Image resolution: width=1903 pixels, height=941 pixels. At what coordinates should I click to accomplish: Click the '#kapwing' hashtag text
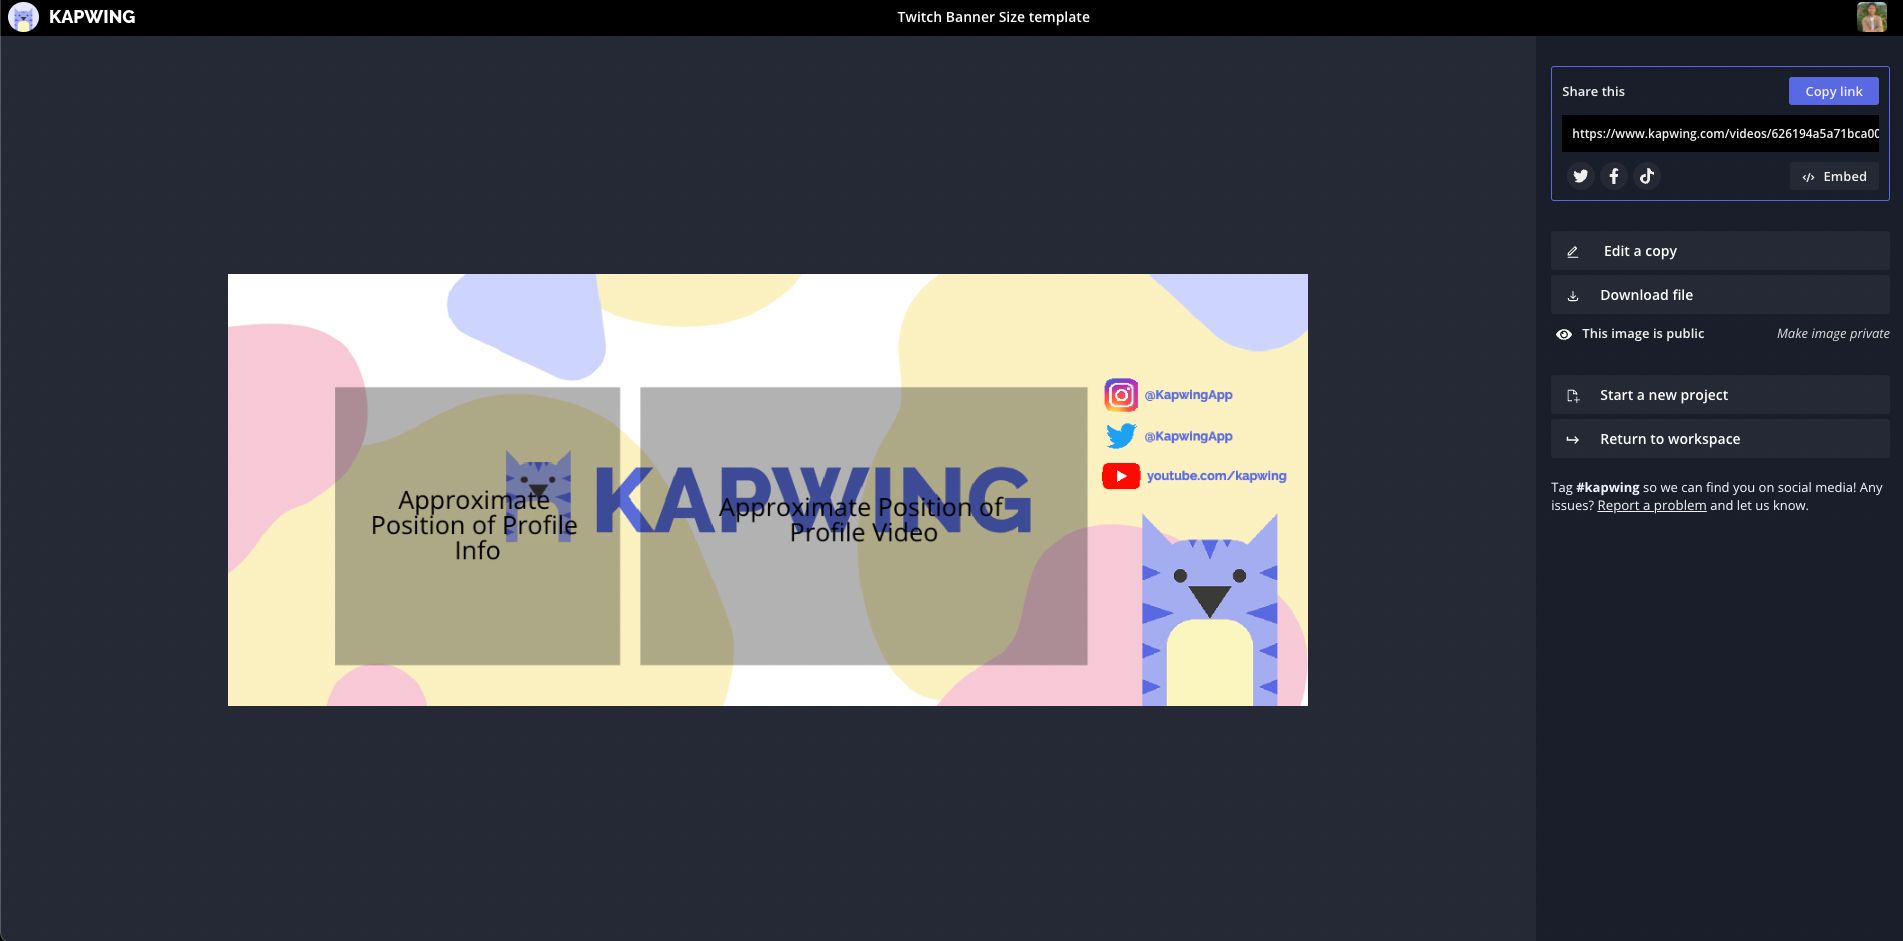coord(1608,488)
